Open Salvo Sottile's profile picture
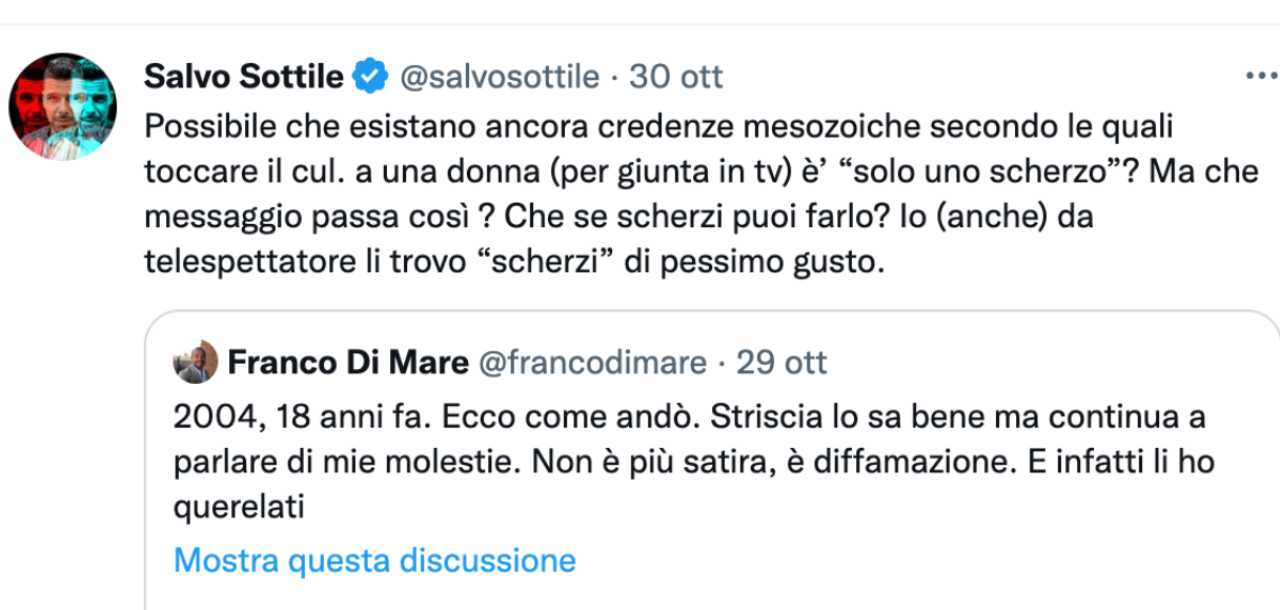This screenshot has height=610, width=1280. pos(63,106)
